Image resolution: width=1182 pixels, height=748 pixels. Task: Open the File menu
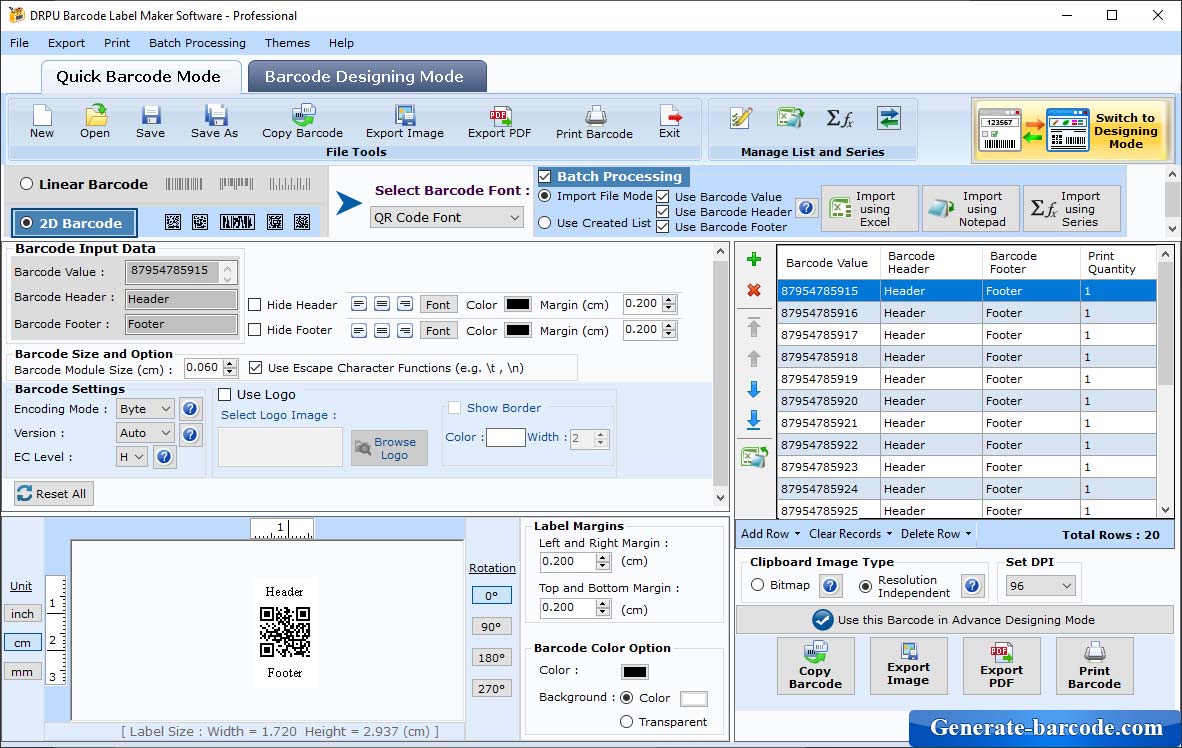20,43
